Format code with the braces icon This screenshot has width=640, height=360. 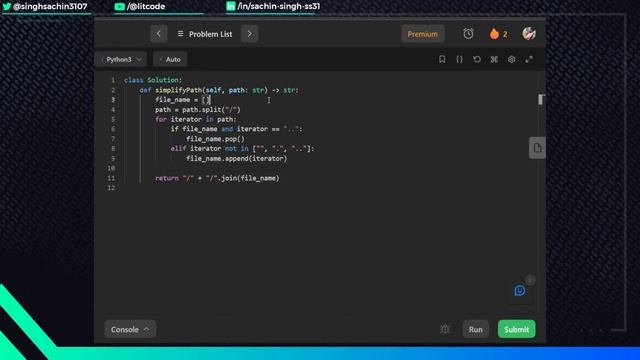coord(459,60)
